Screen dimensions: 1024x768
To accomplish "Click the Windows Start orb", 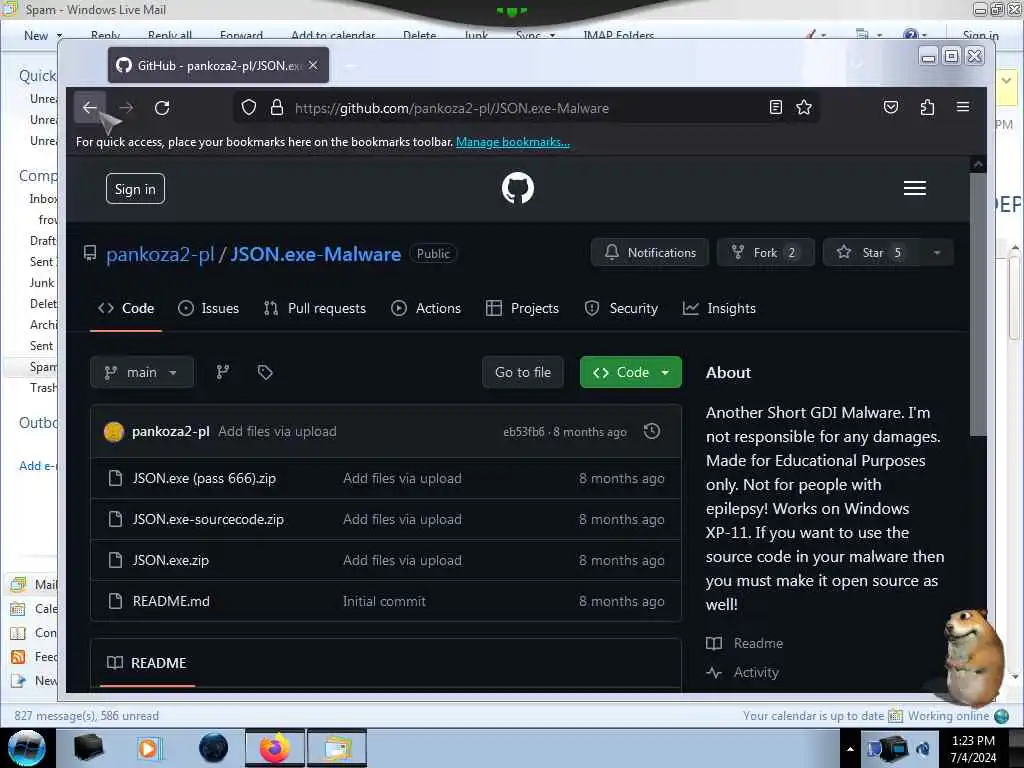I will pos(26,748).
